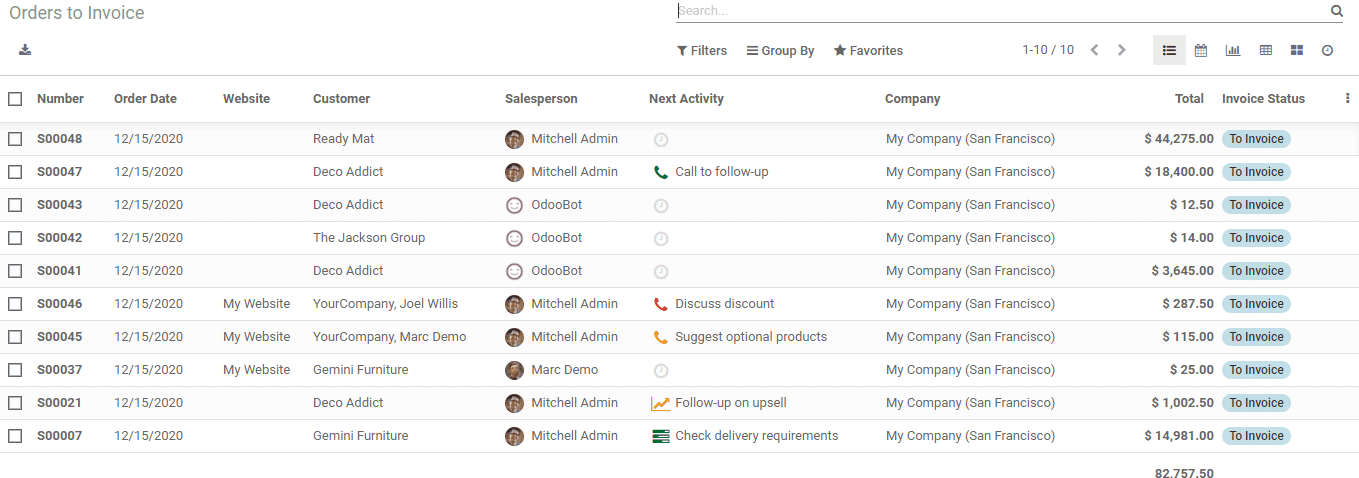Open the Favorites dropdown

868,51
